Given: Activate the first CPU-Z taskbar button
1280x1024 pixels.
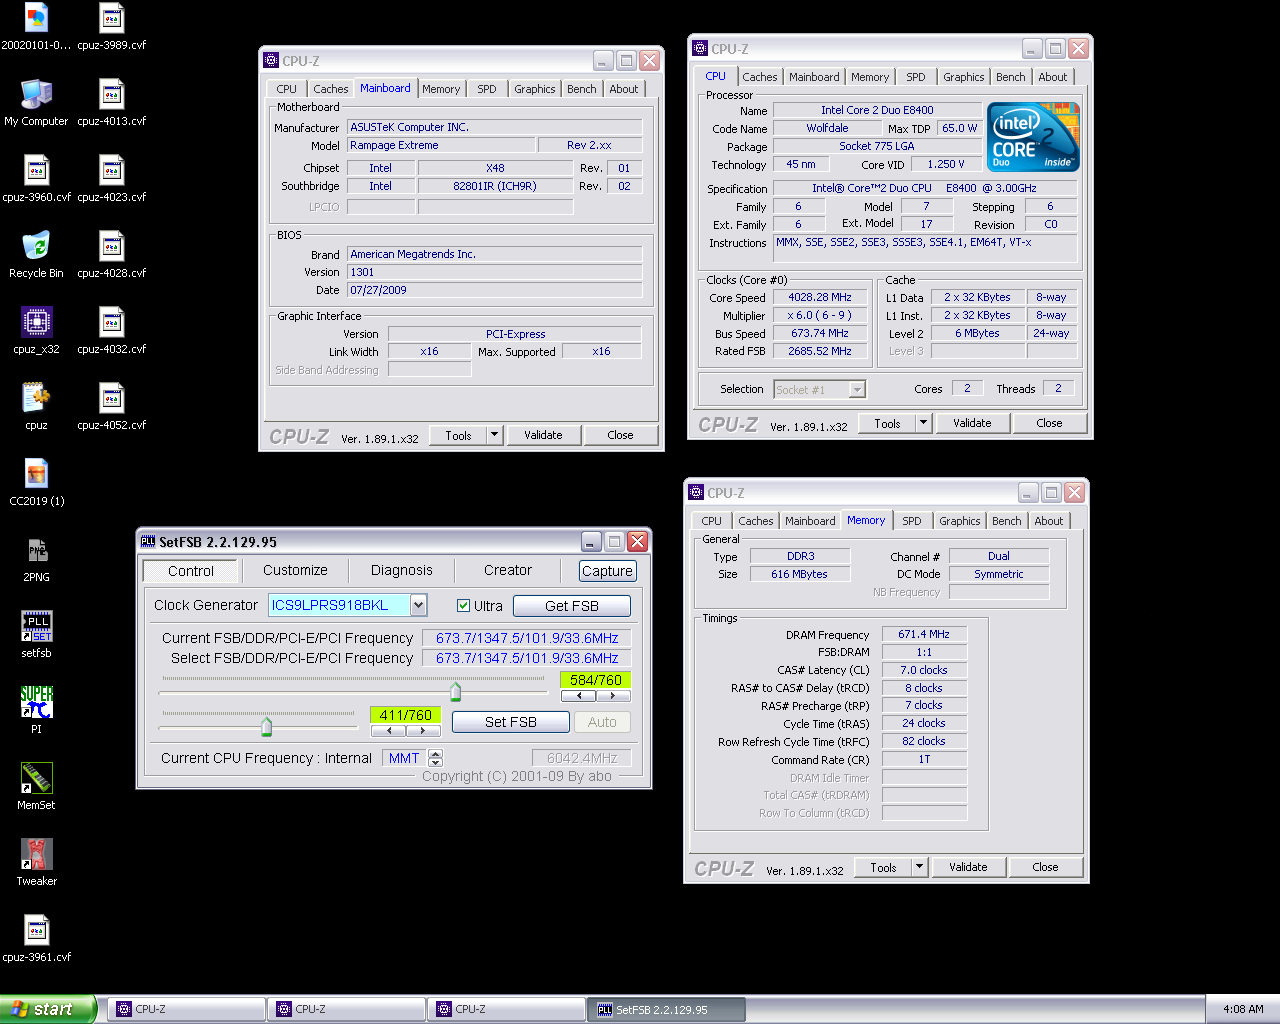Looking at the screenshot, I should (187, 1009).
